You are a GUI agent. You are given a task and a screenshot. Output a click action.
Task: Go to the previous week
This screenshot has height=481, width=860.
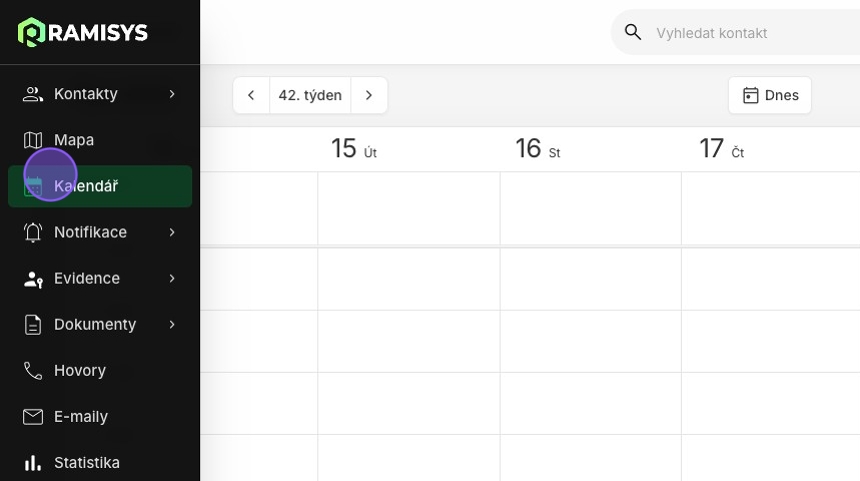tap(251, 95)
